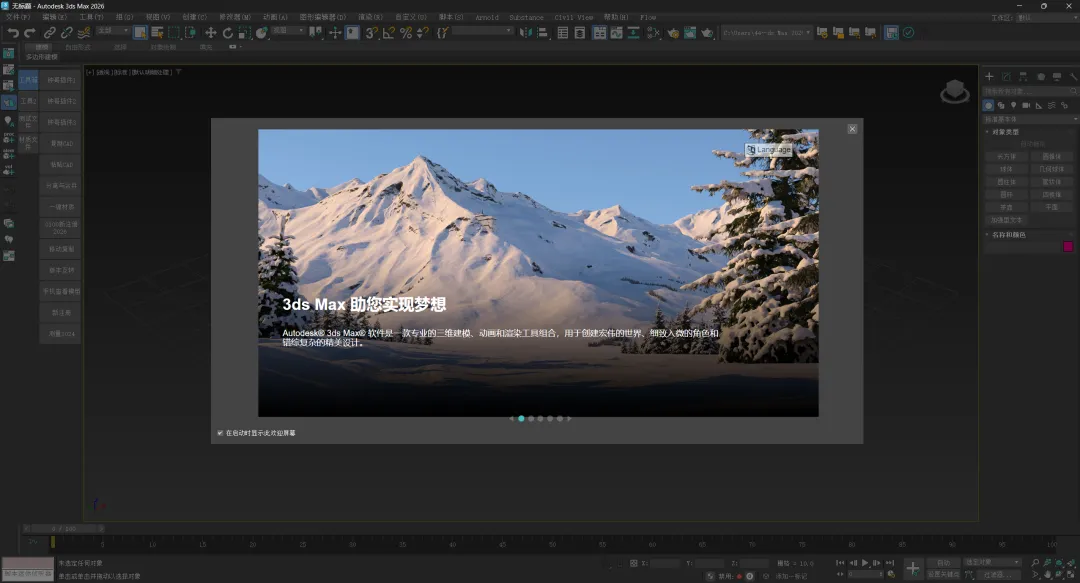Click the Select and Place tool icon
Screen dimensions: 1080x583
point(262,32)
